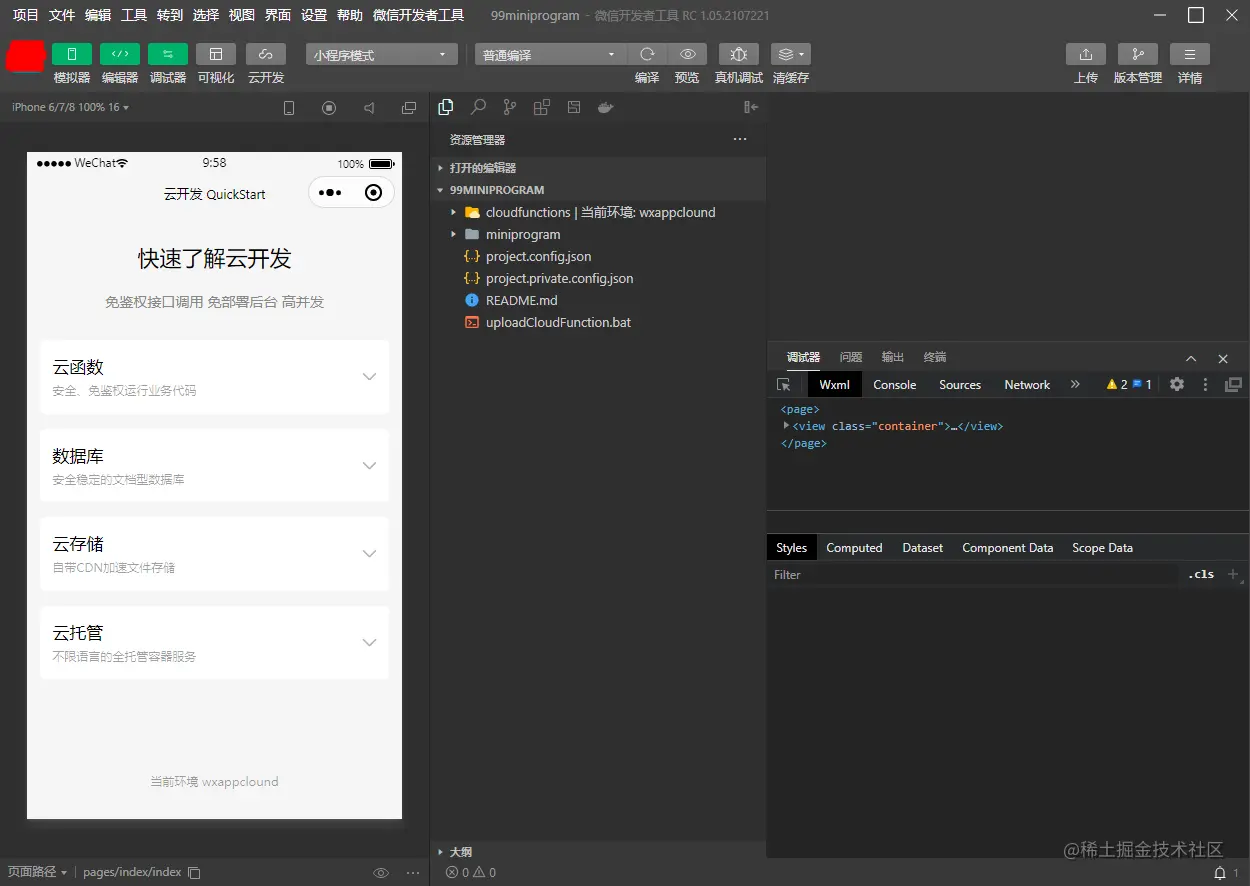
Task: Click the simulator record circle icon
Action: pos(329,108)
